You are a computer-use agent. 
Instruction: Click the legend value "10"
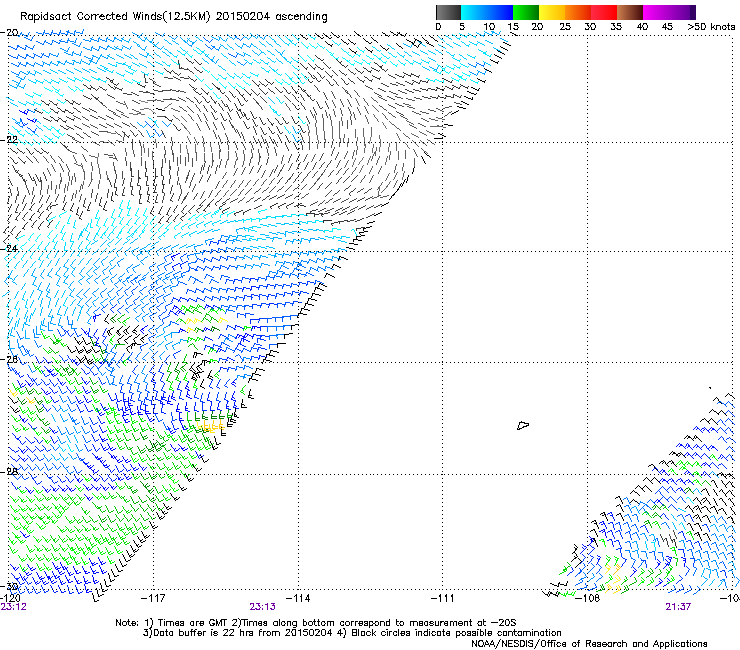click(489, 27)
